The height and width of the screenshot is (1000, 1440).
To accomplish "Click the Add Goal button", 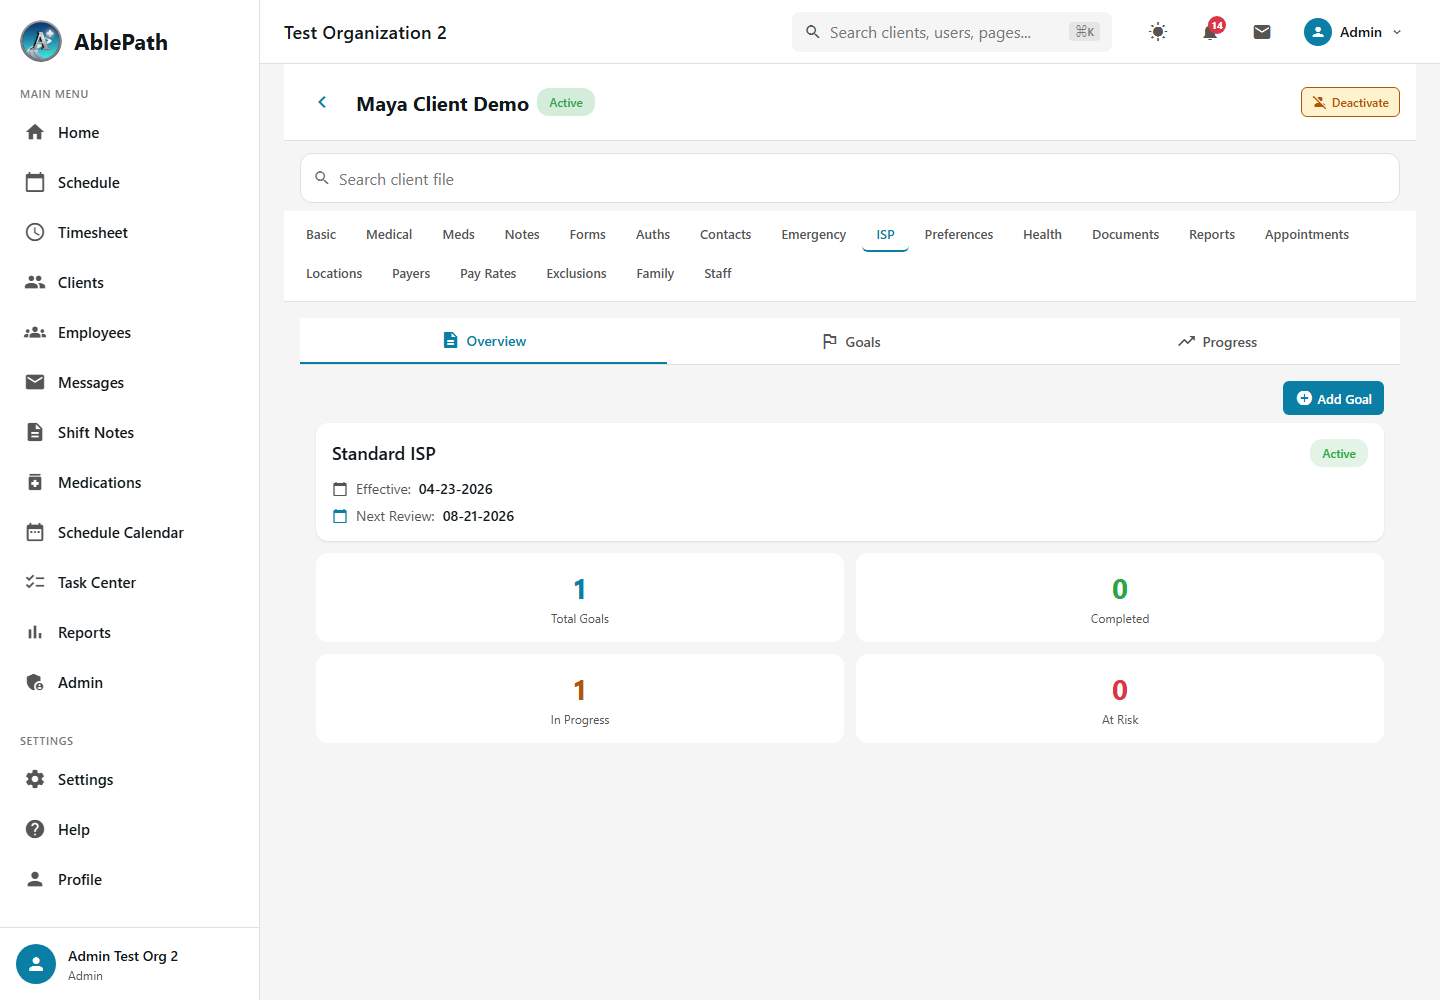I will click(1333, 398).
